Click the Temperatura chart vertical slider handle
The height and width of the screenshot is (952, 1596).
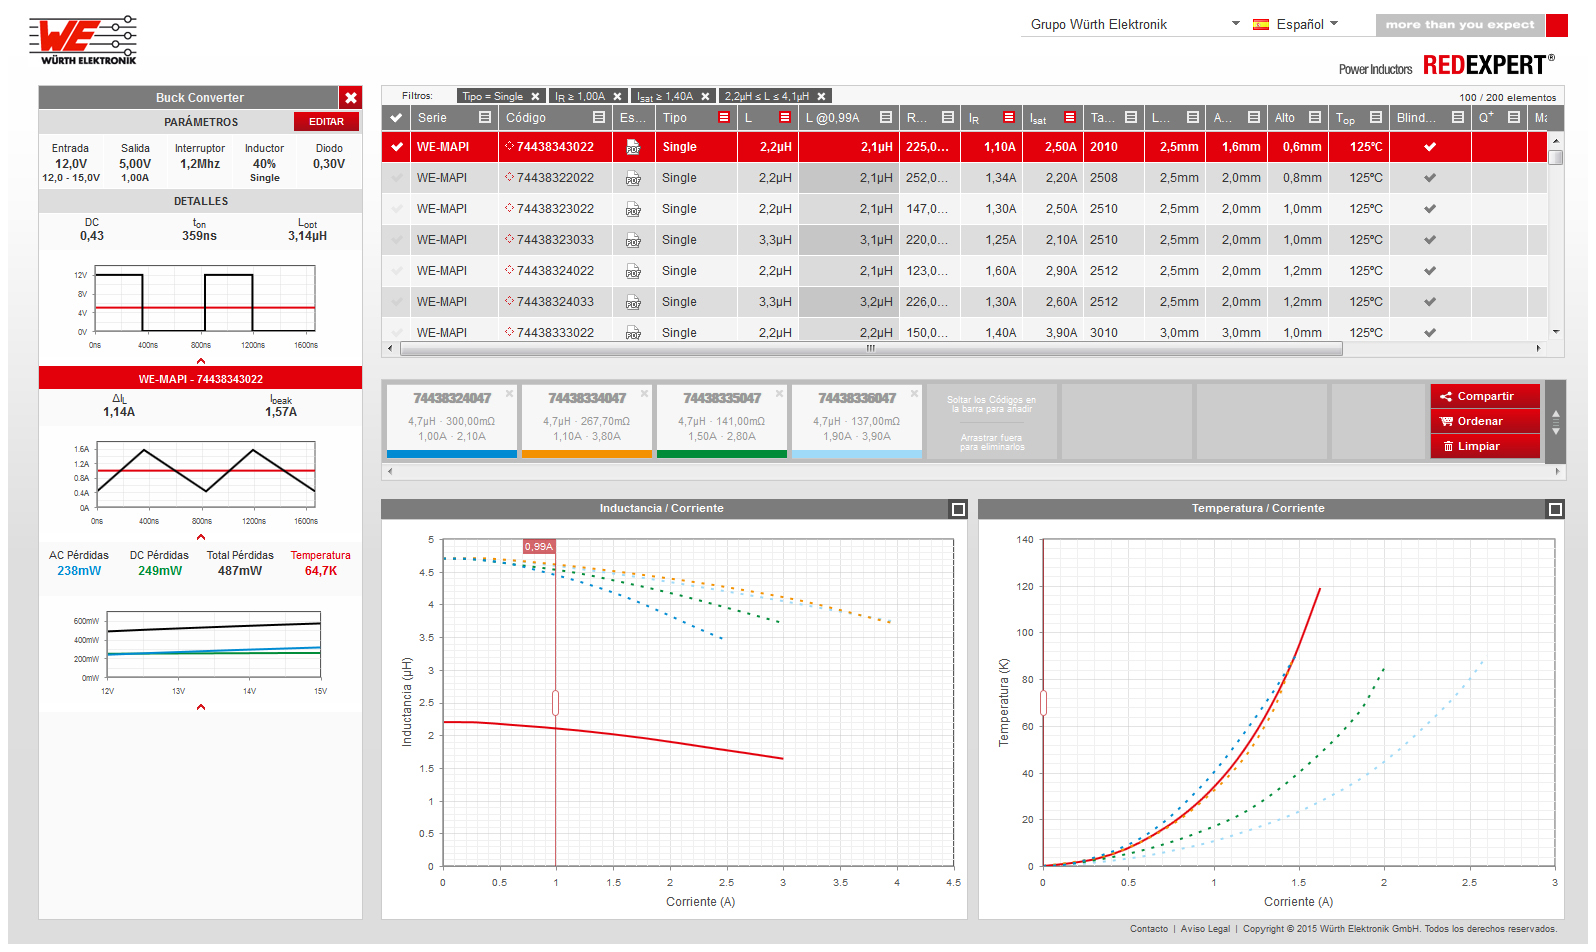point(1043,703)
